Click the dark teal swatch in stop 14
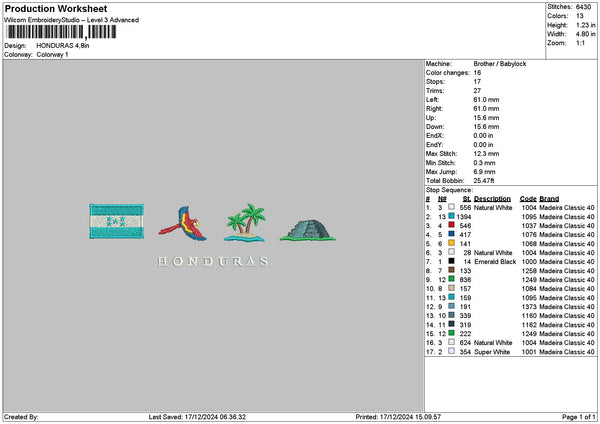 click(x=452, y=324)
